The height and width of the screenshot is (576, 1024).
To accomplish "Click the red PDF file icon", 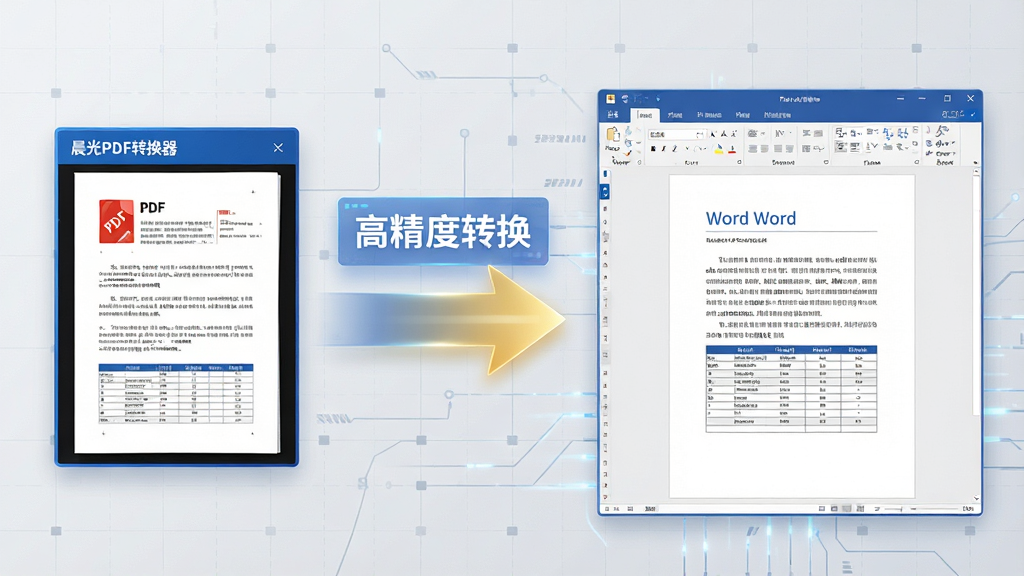I will (116, 221).
